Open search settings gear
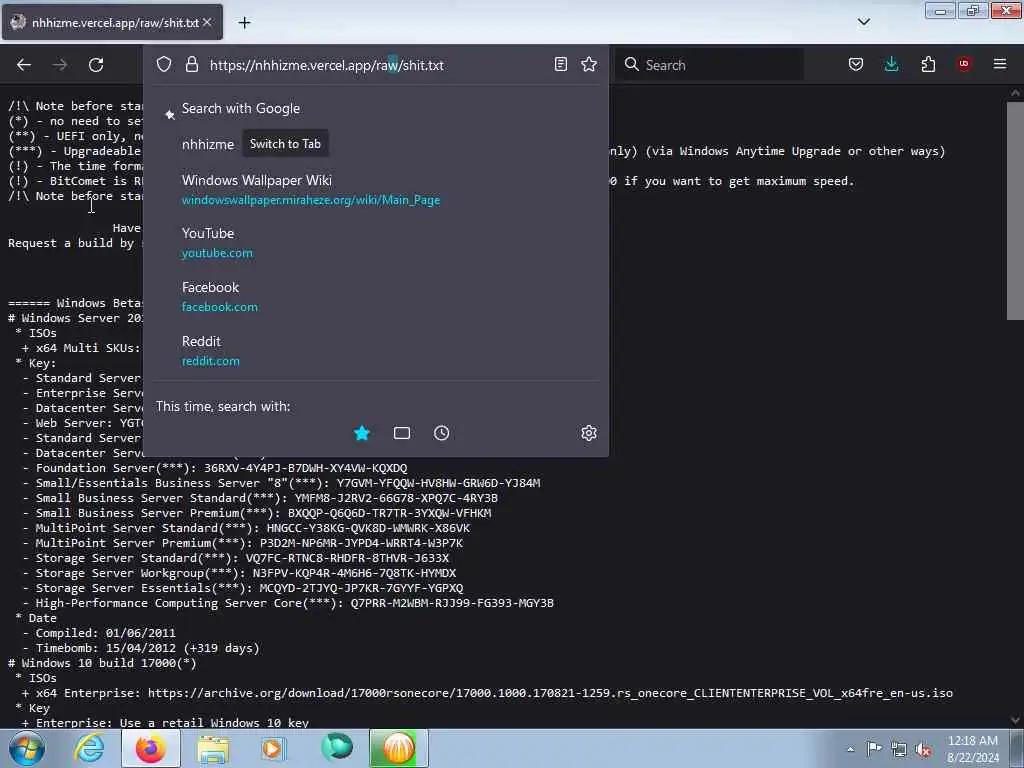This screenshot has width=1024, height=768. point(588,433)
